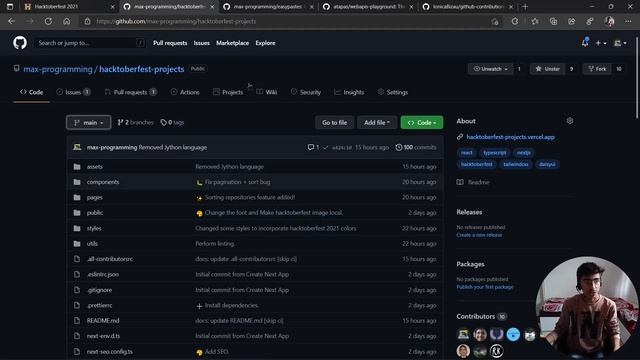This screenshot has width=640, height=360.
Task: Open the Unwatch dropdown
Action: [x=490, y=69]
